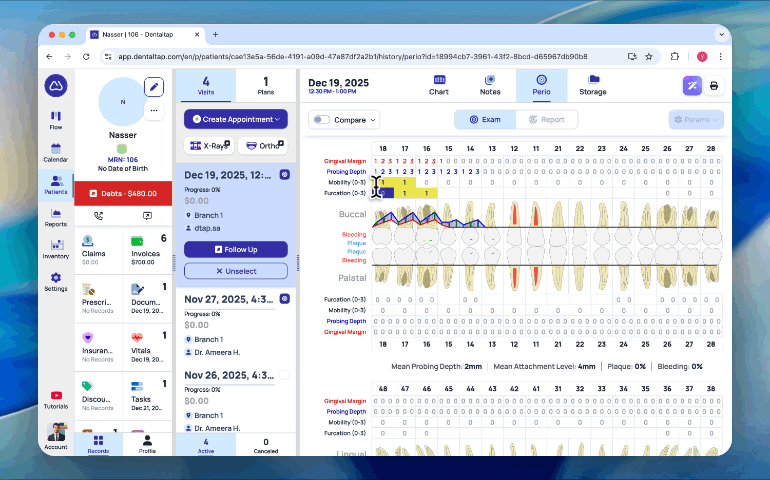Click the Follow Up button
Screen dimensions: 770x480
pos(235,249)
